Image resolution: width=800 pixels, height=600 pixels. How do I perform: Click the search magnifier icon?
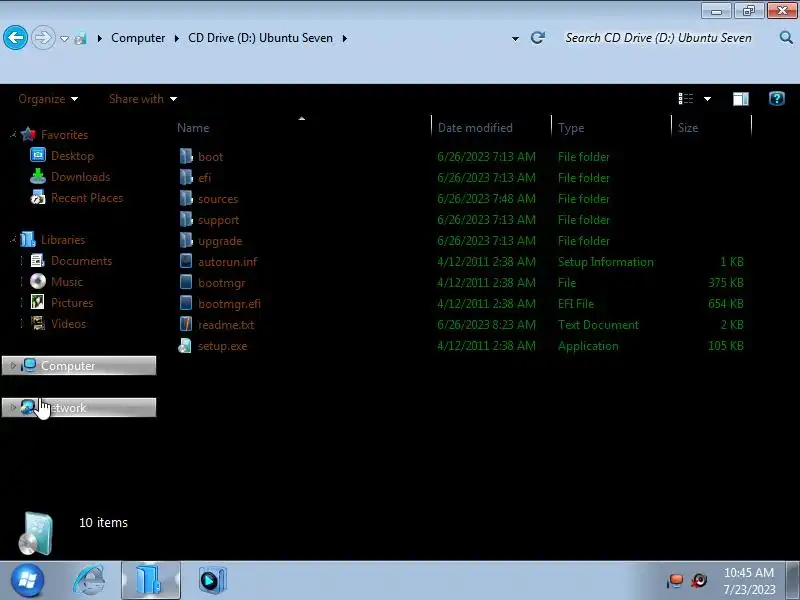pos(786,37)
